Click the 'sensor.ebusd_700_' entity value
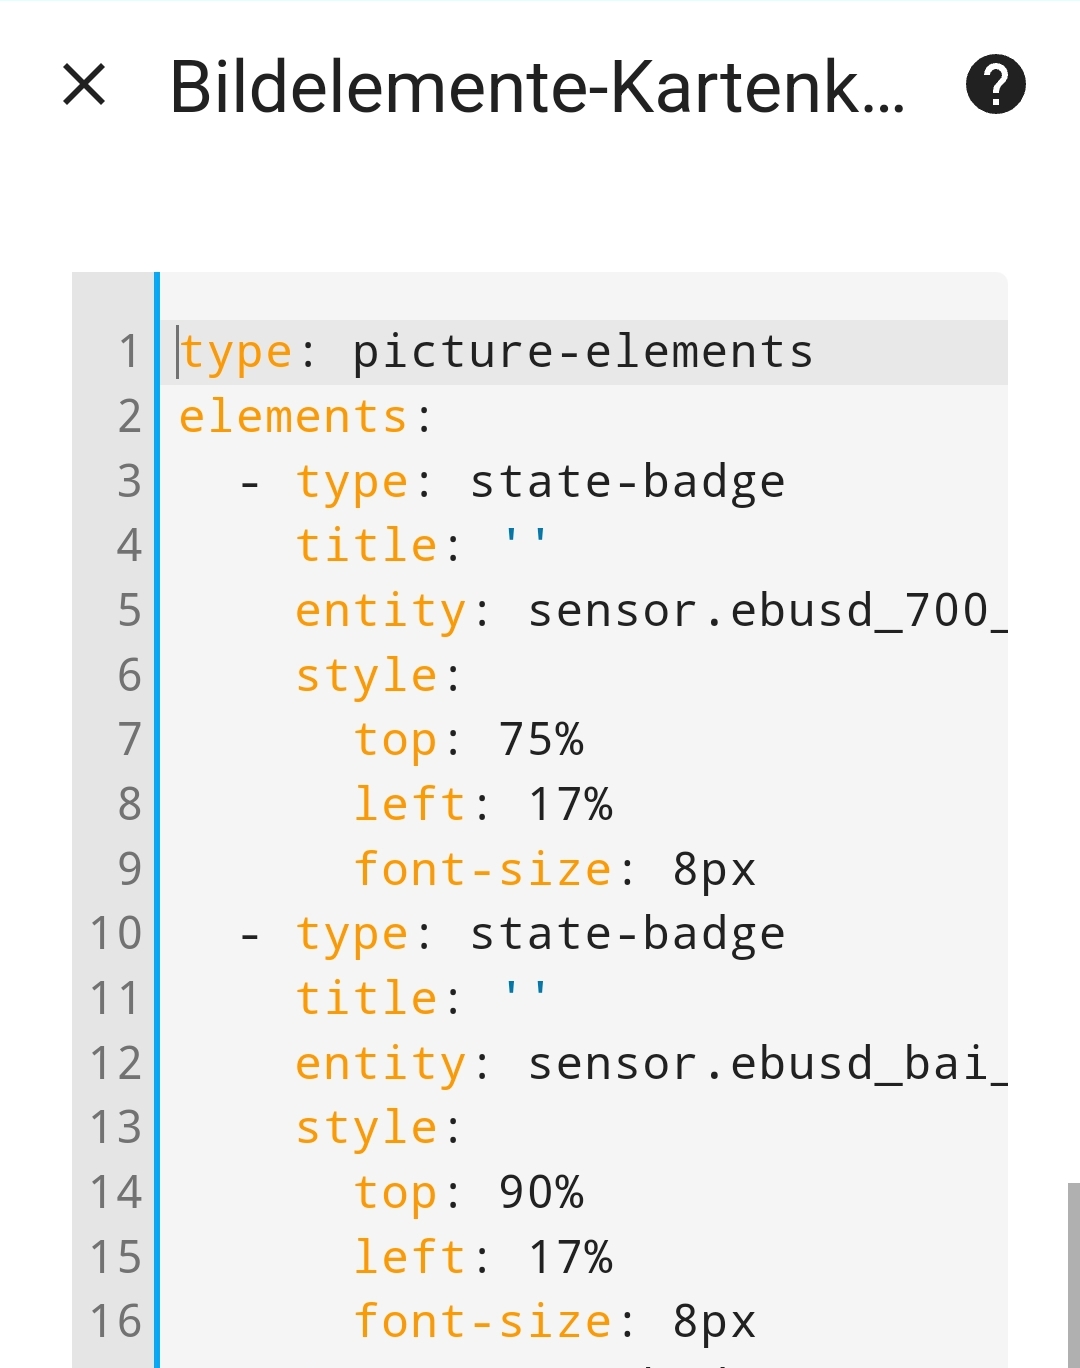 coord(766,611)
